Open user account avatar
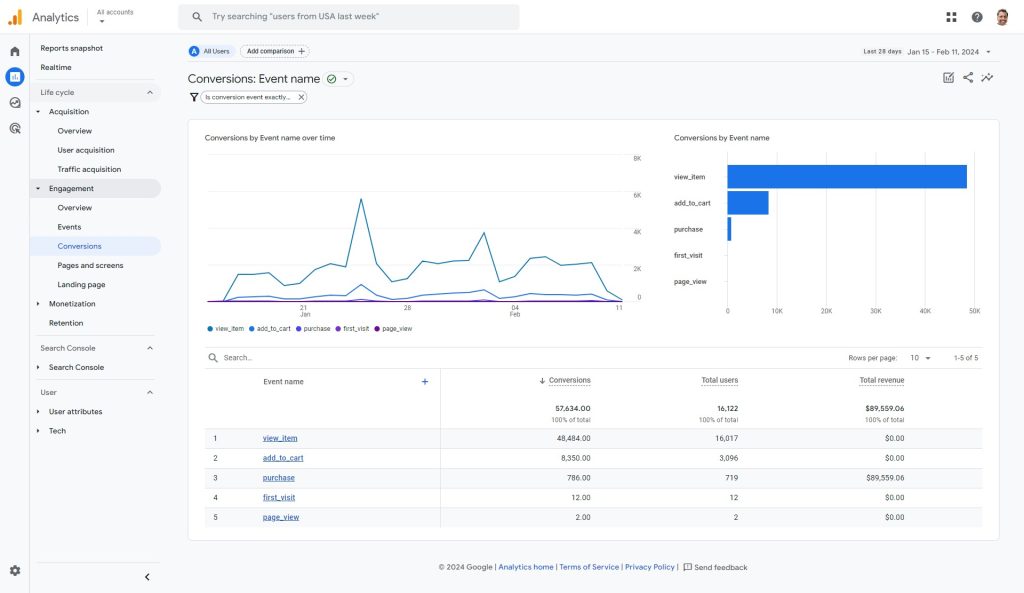 [x=1002, y=17]
